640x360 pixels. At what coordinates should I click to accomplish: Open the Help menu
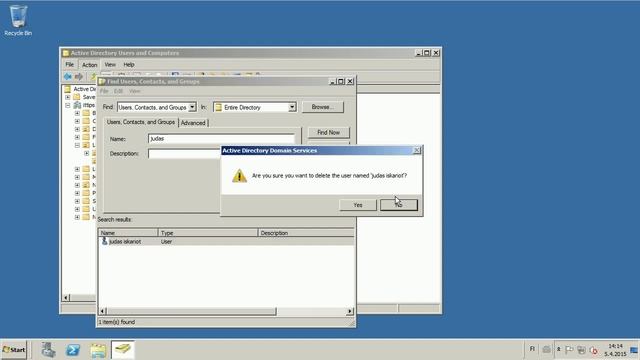pos(129,64)
